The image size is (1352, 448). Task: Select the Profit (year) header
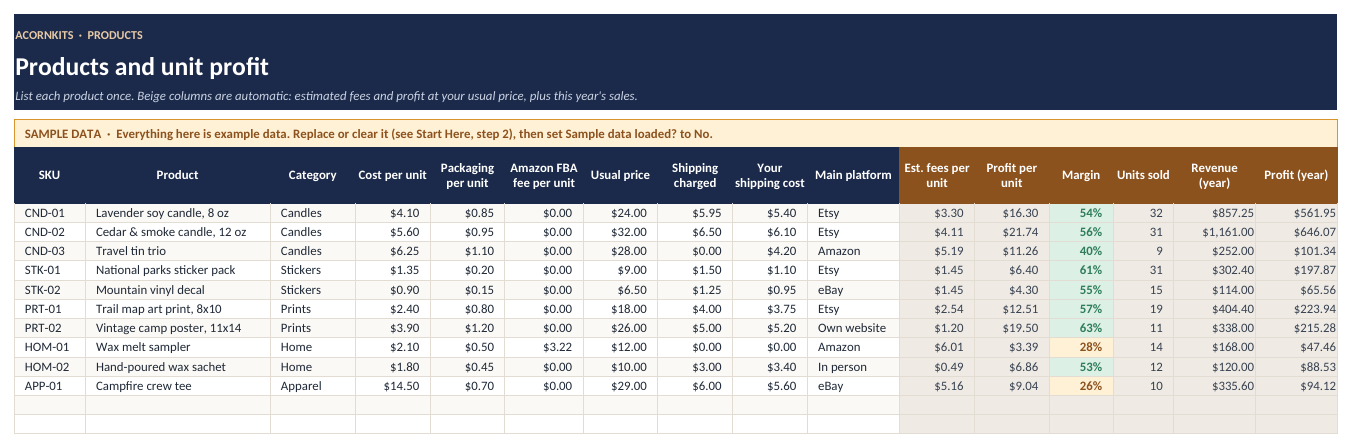(1296, 175)
